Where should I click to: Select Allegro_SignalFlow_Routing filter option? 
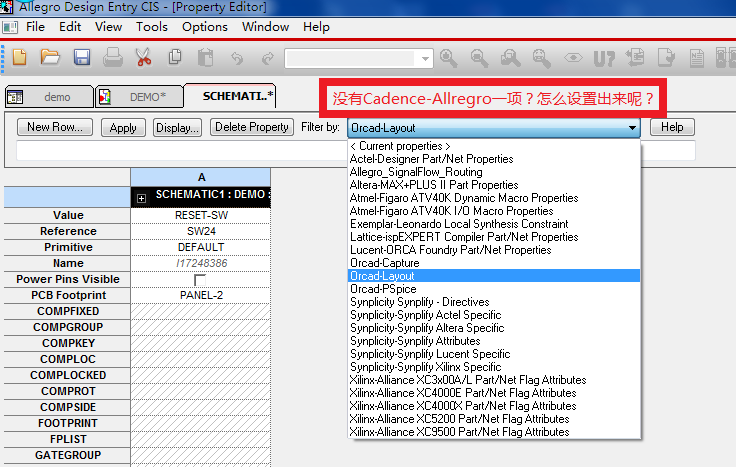[x=494, y=172]
